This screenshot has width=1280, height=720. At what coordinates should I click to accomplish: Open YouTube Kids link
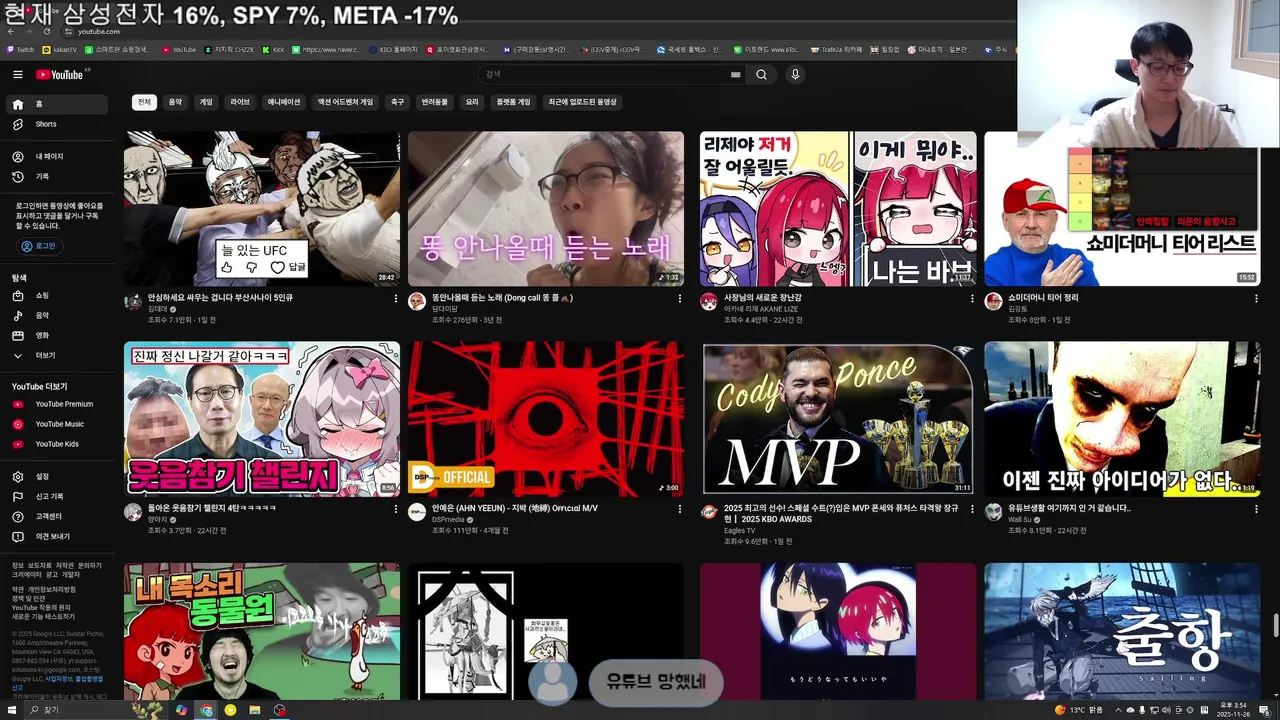[x=57, y=444]
